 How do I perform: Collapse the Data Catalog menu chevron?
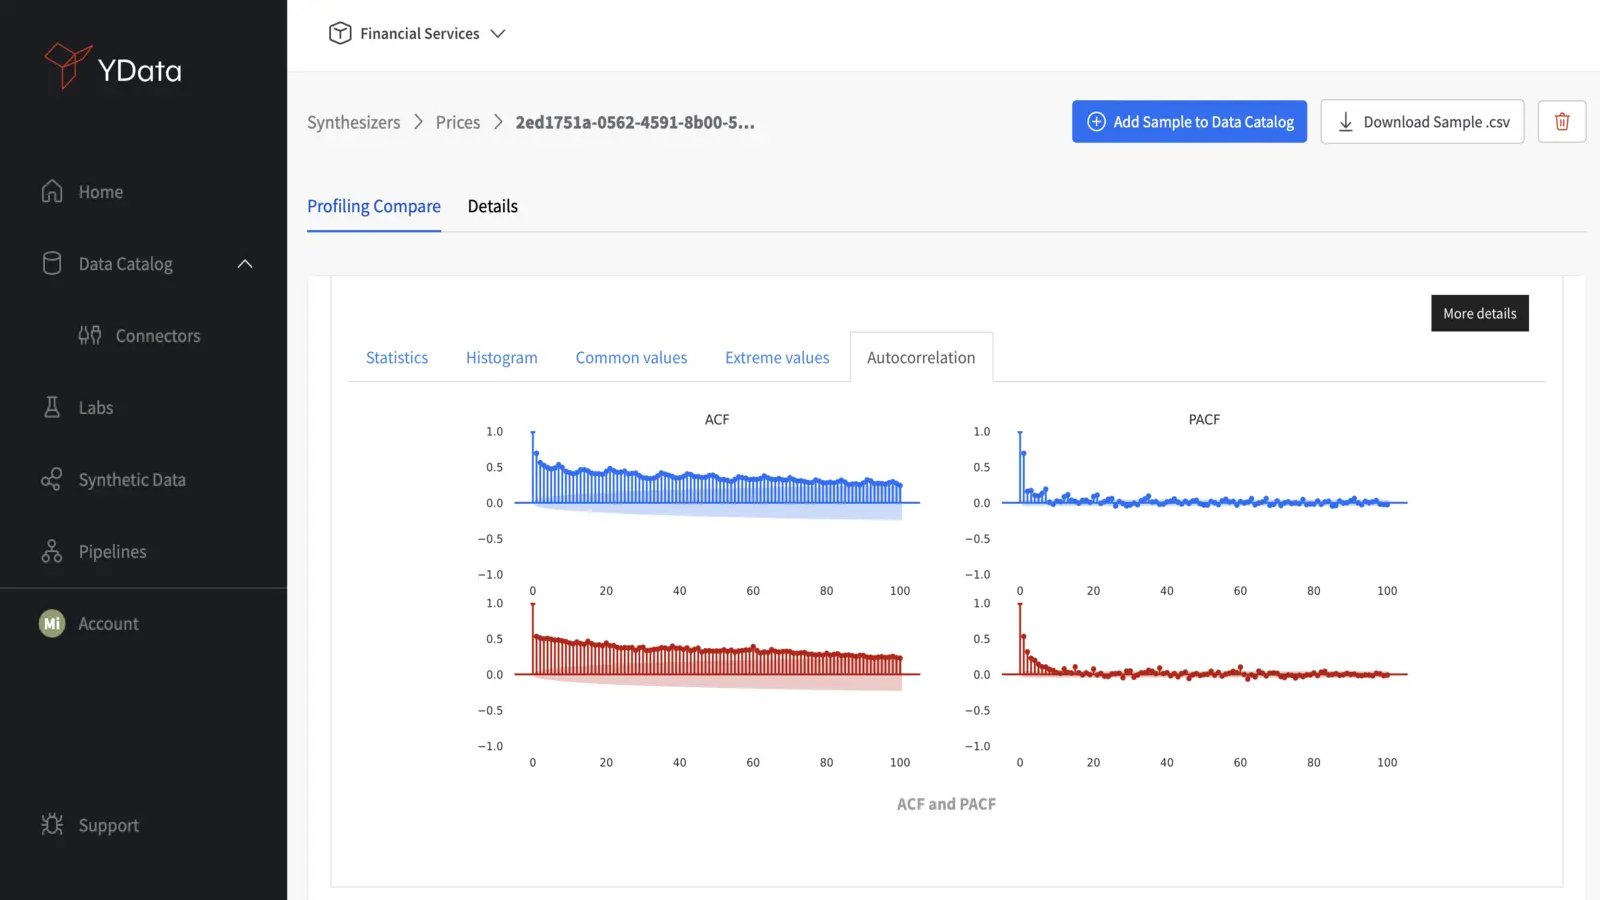[245, 264]
